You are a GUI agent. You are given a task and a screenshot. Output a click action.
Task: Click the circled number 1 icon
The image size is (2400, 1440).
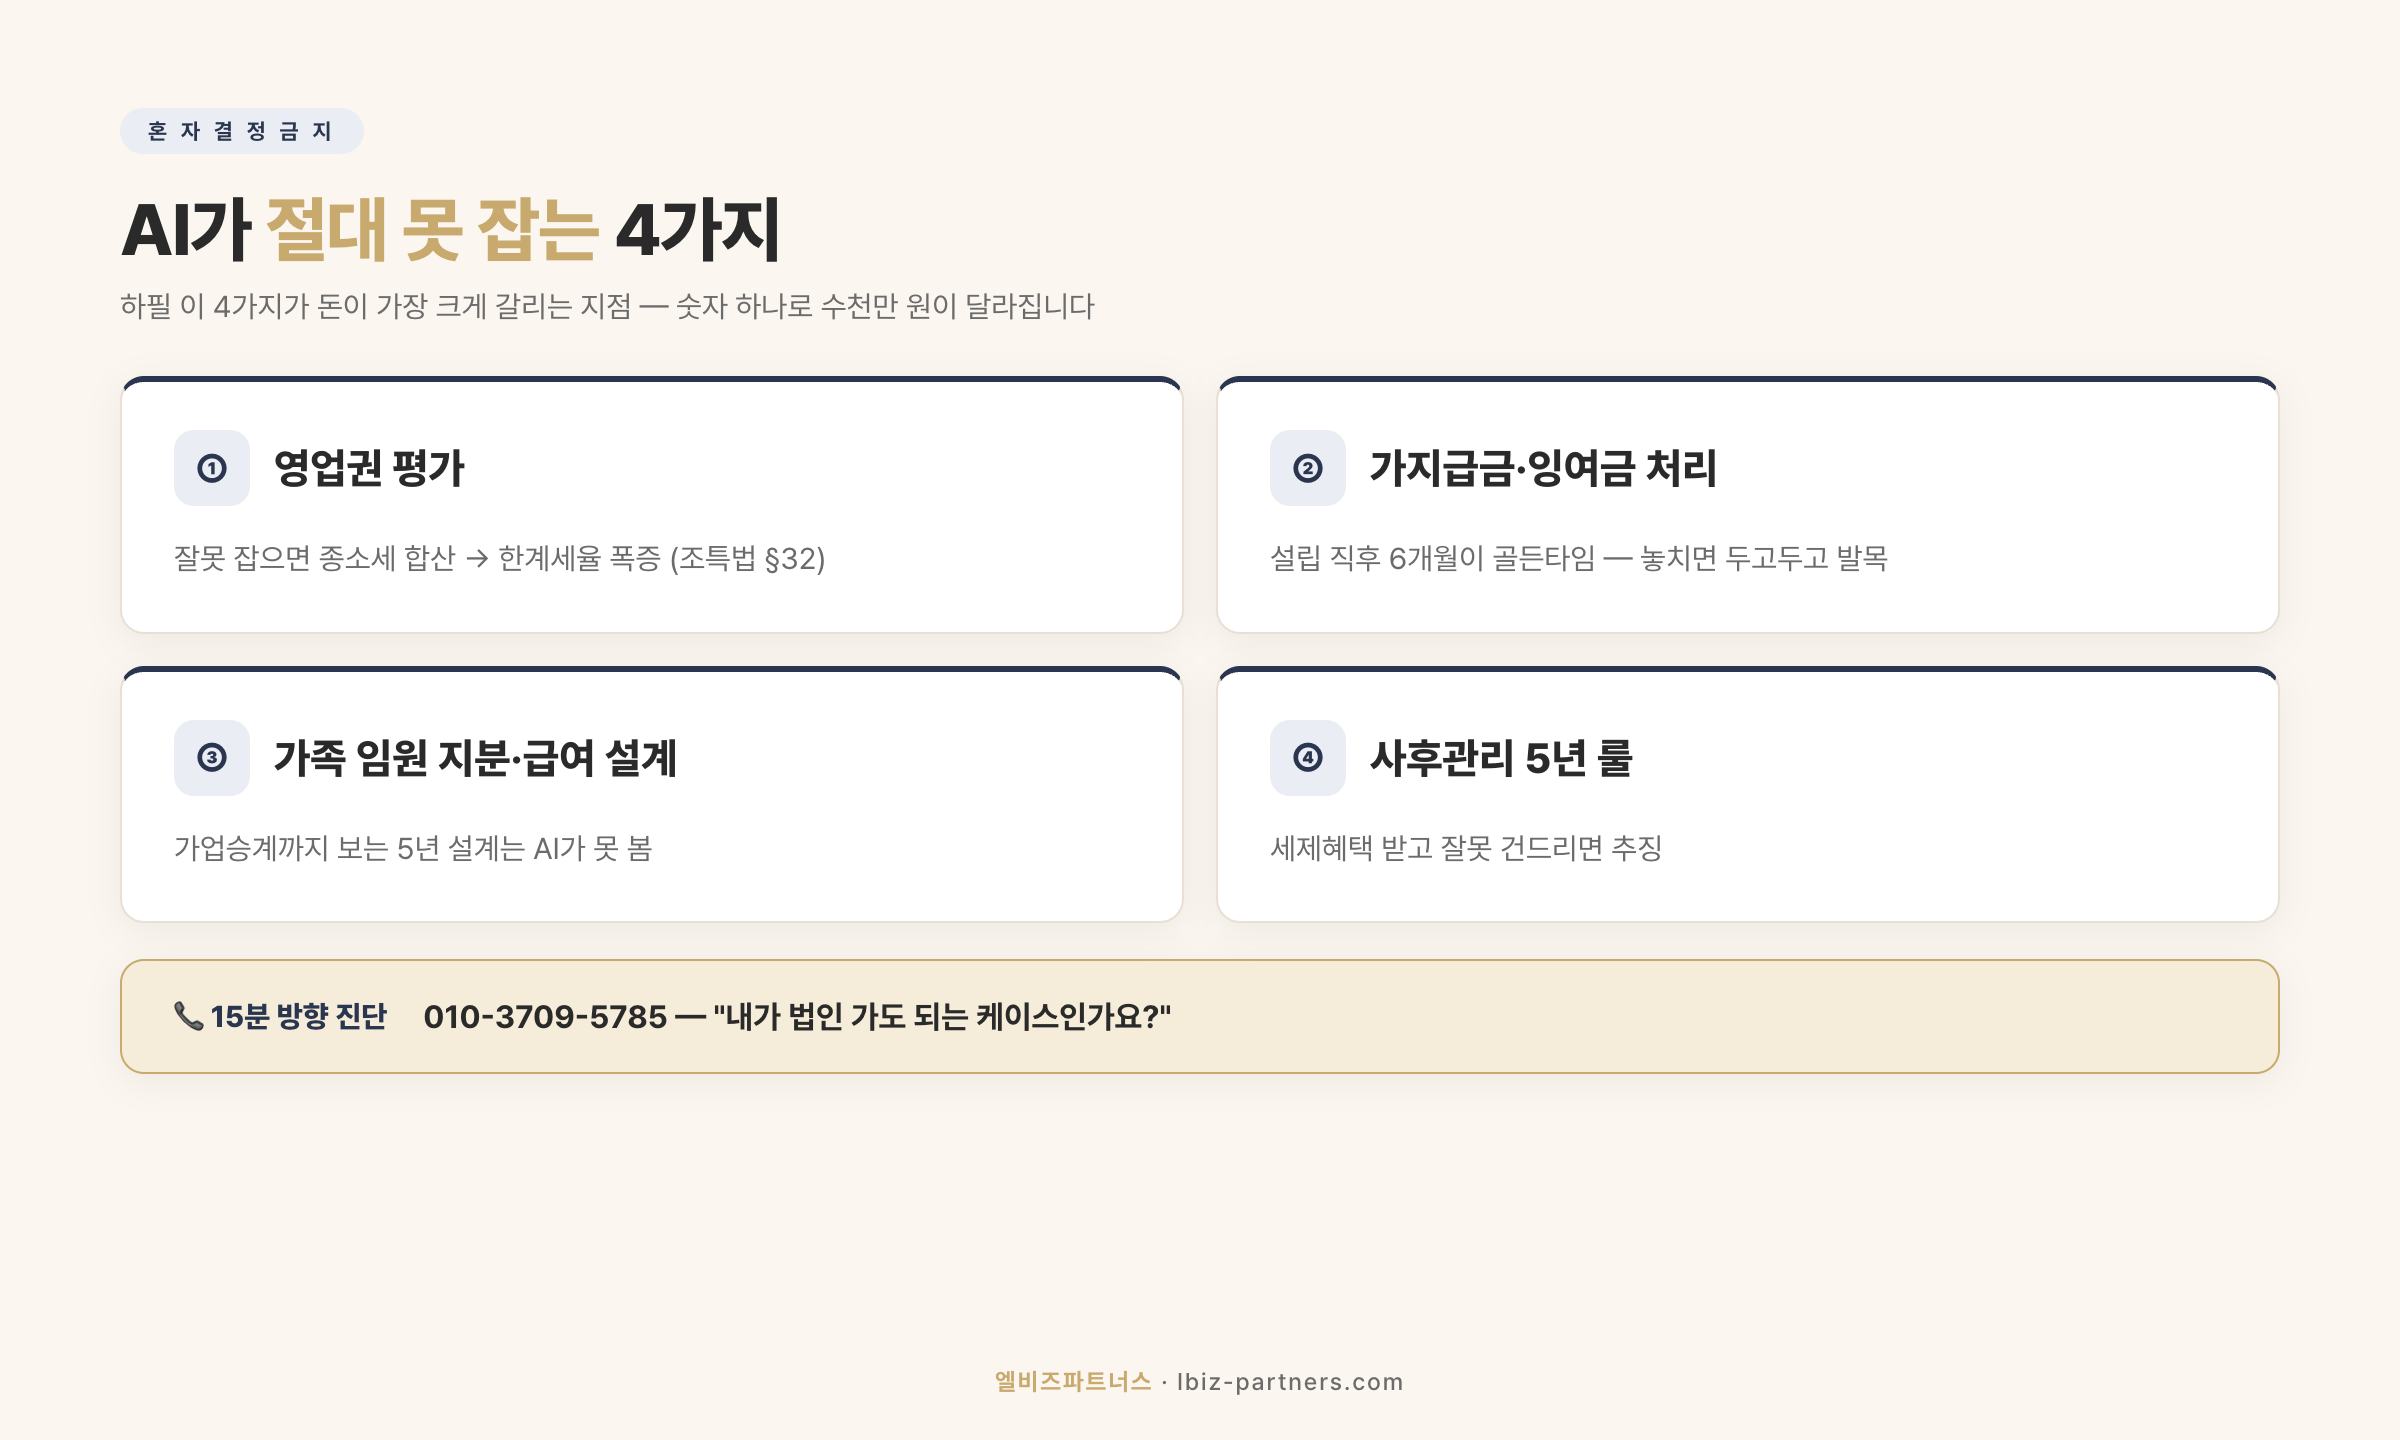212,468
